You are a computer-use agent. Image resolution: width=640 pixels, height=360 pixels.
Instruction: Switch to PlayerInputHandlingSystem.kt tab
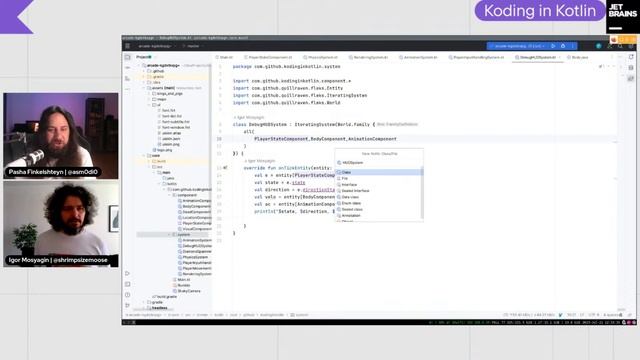pyautogui.click(x=476, y=58)
